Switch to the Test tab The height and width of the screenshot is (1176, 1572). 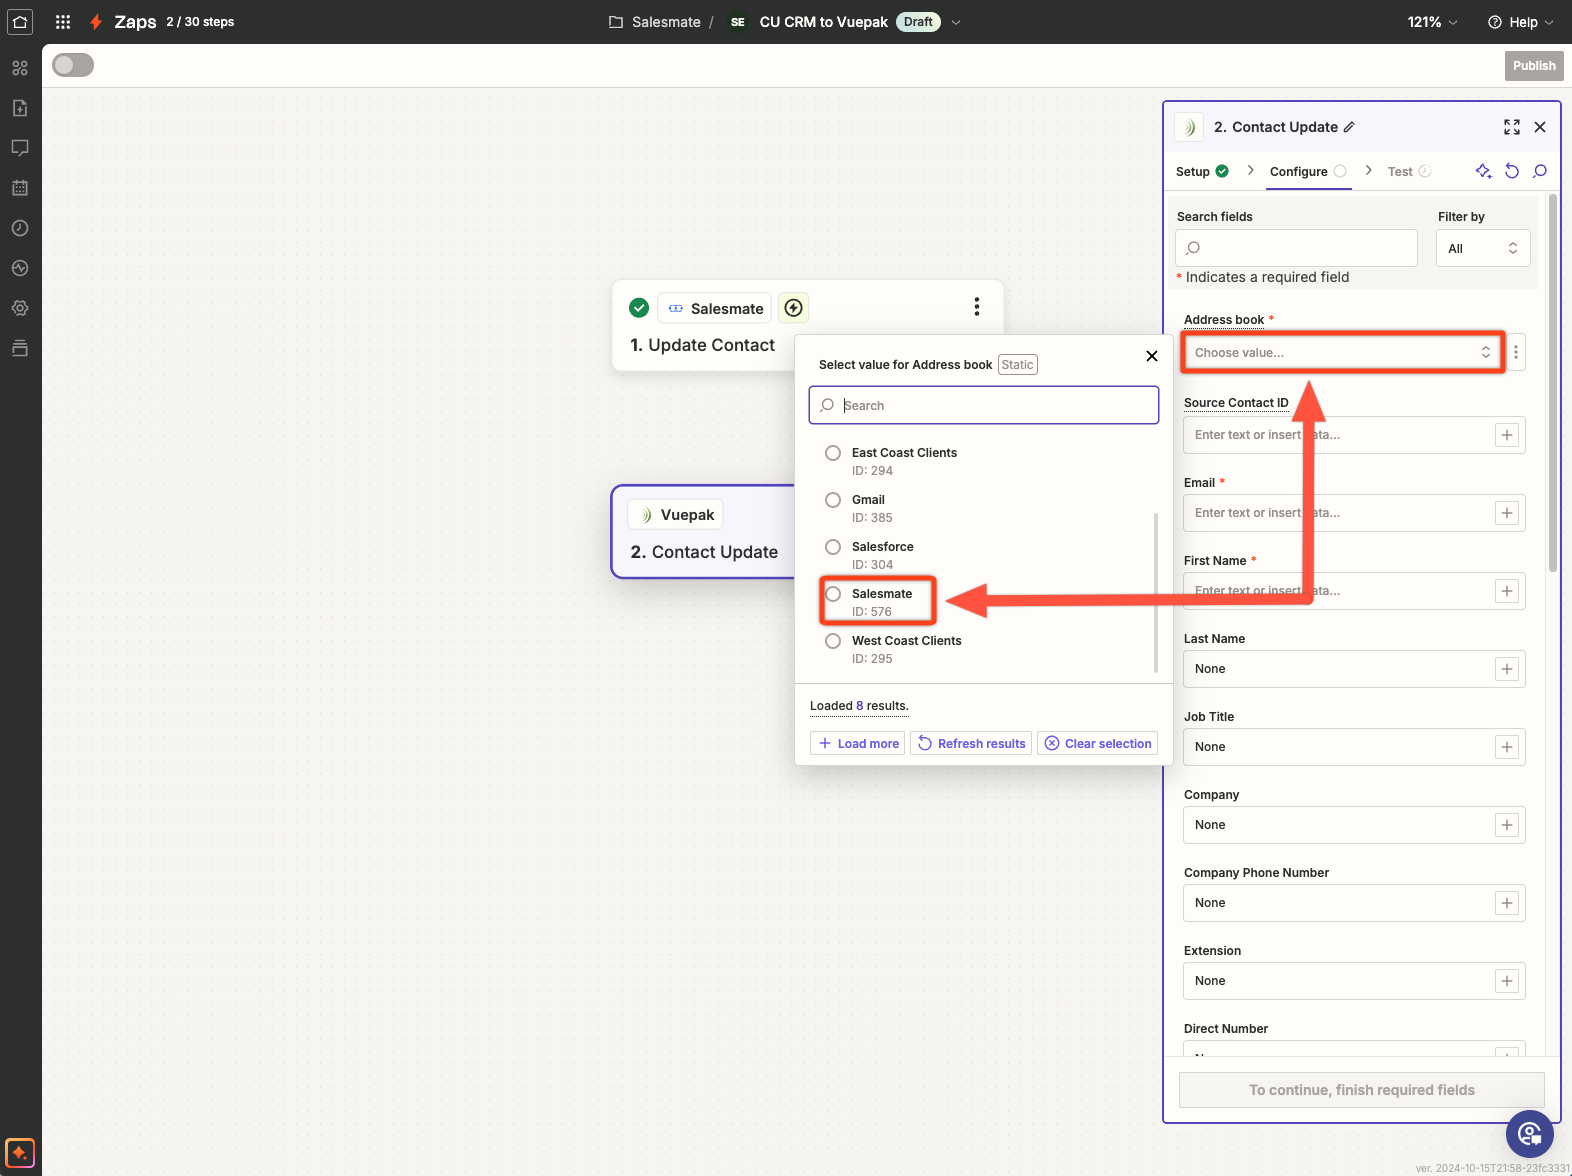tap(1410, 171)
